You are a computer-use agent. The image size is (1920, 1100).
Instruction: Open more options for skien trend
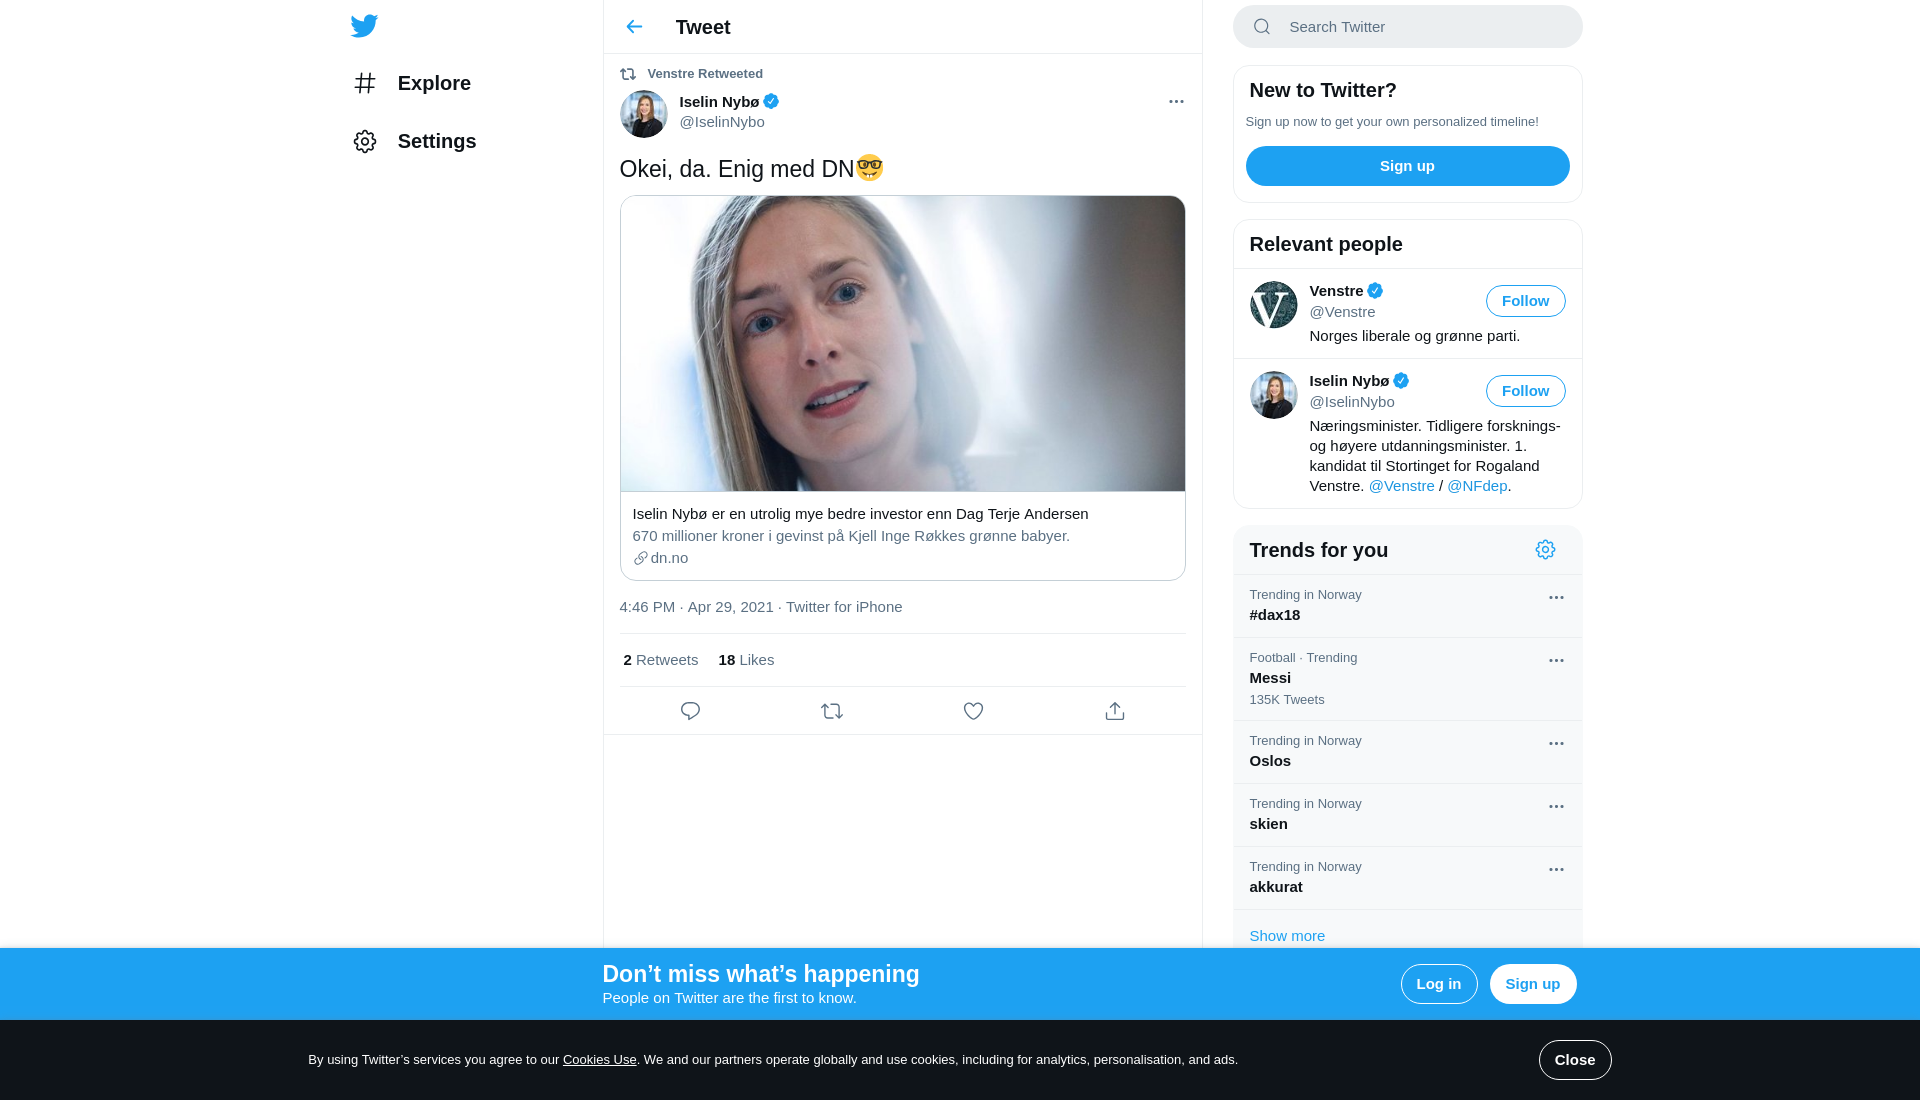[1556, 807]
